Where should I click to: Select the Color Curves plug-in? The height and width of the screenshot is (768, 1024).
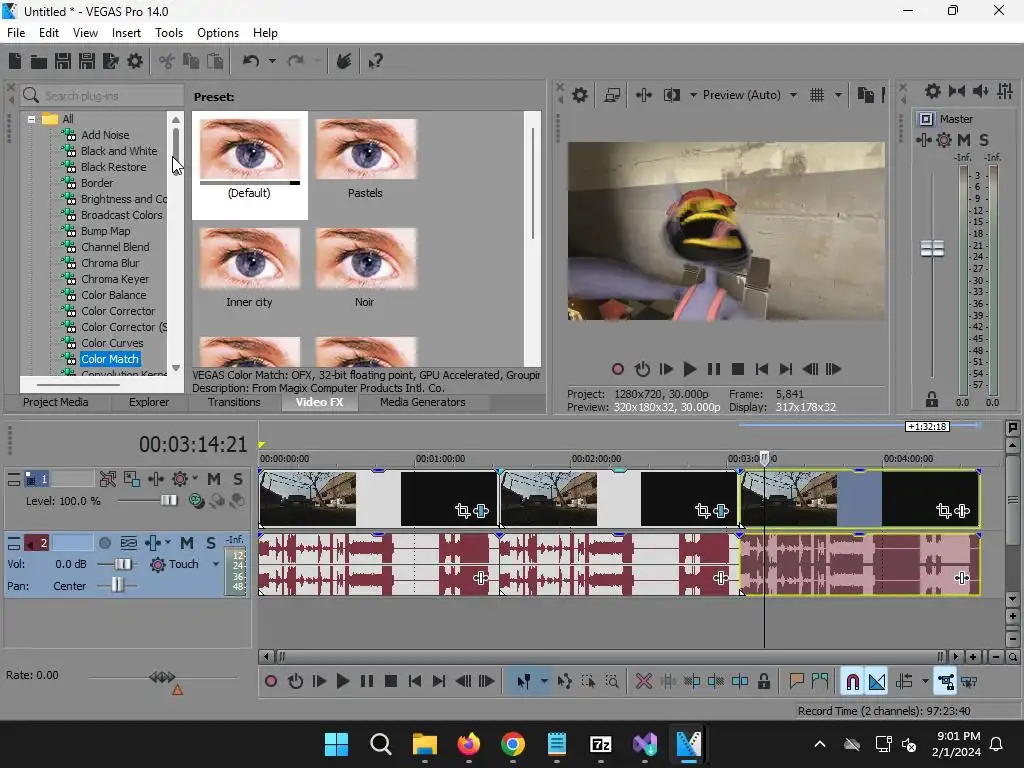(112, 343)
